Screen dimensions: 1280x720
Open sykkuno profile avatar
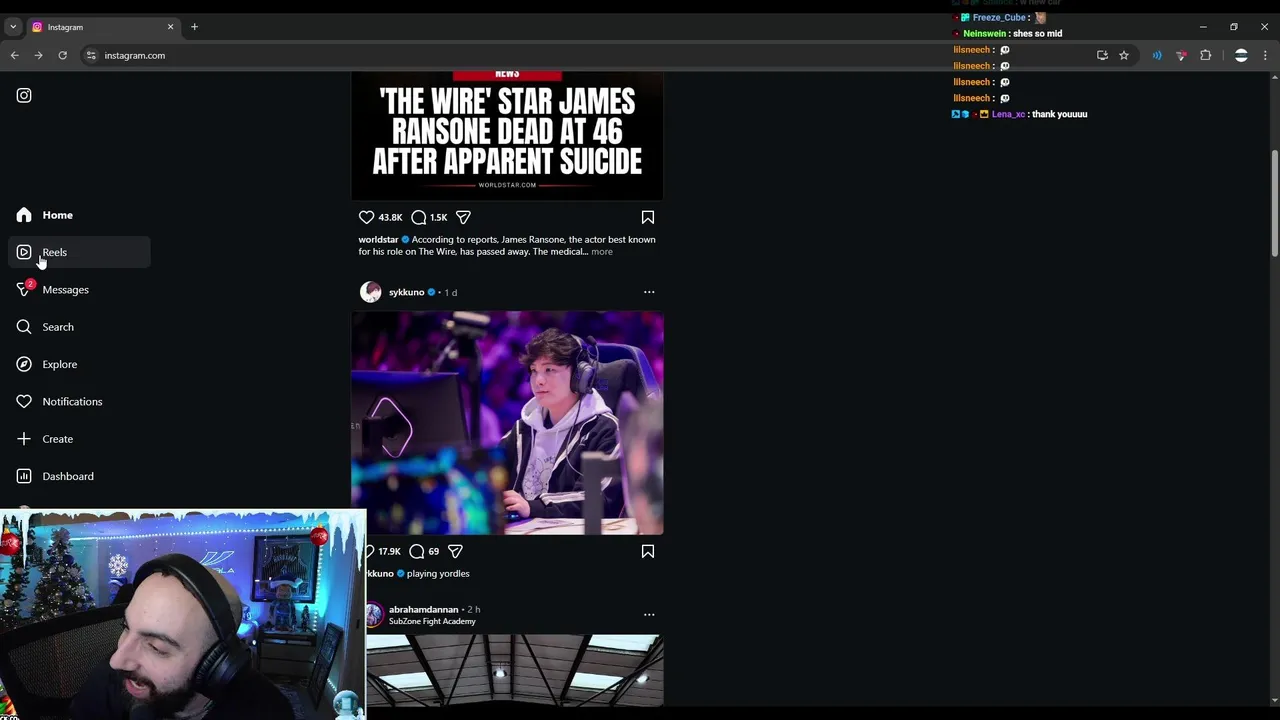(371, 292)
